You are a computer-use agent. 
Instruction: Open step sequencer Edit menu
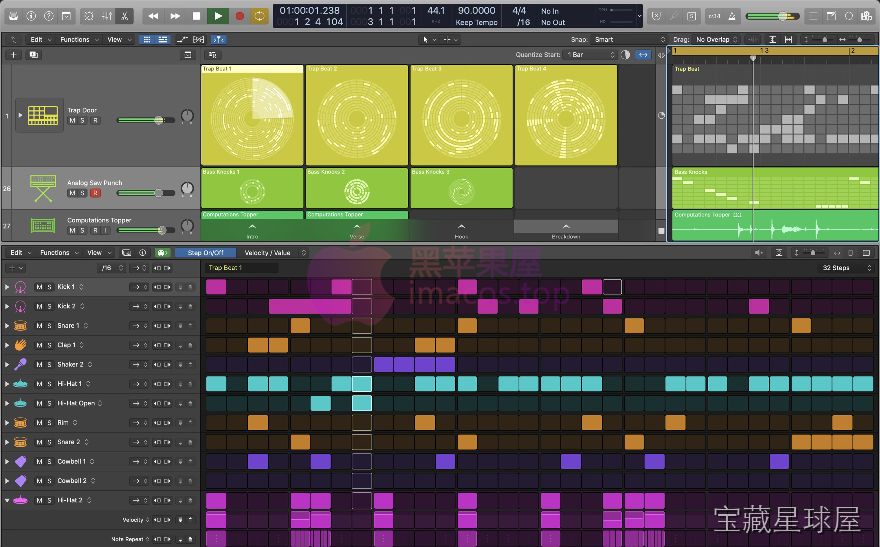point(20,252)
